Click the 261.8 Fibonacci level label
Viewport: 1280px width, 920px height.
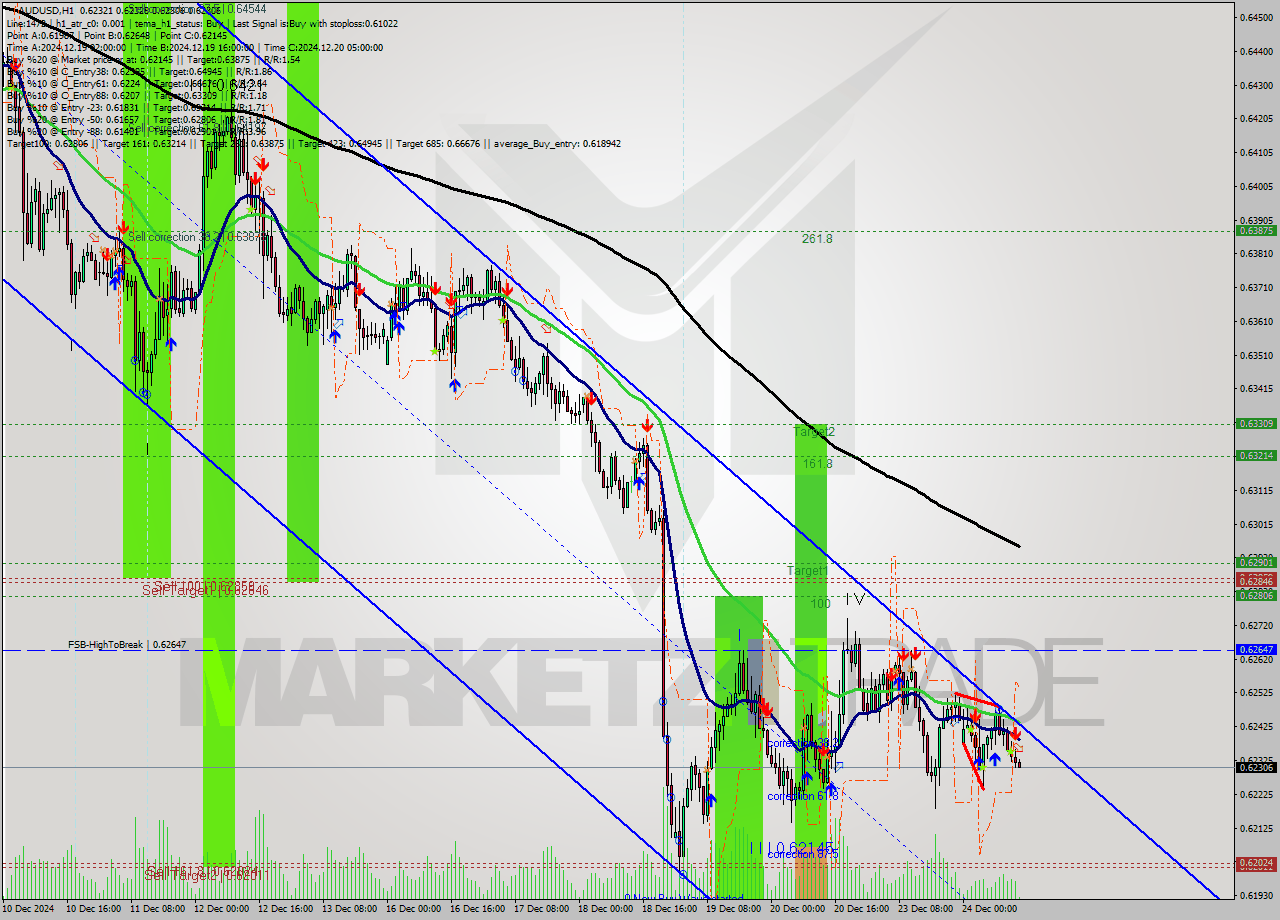[817, 239]
